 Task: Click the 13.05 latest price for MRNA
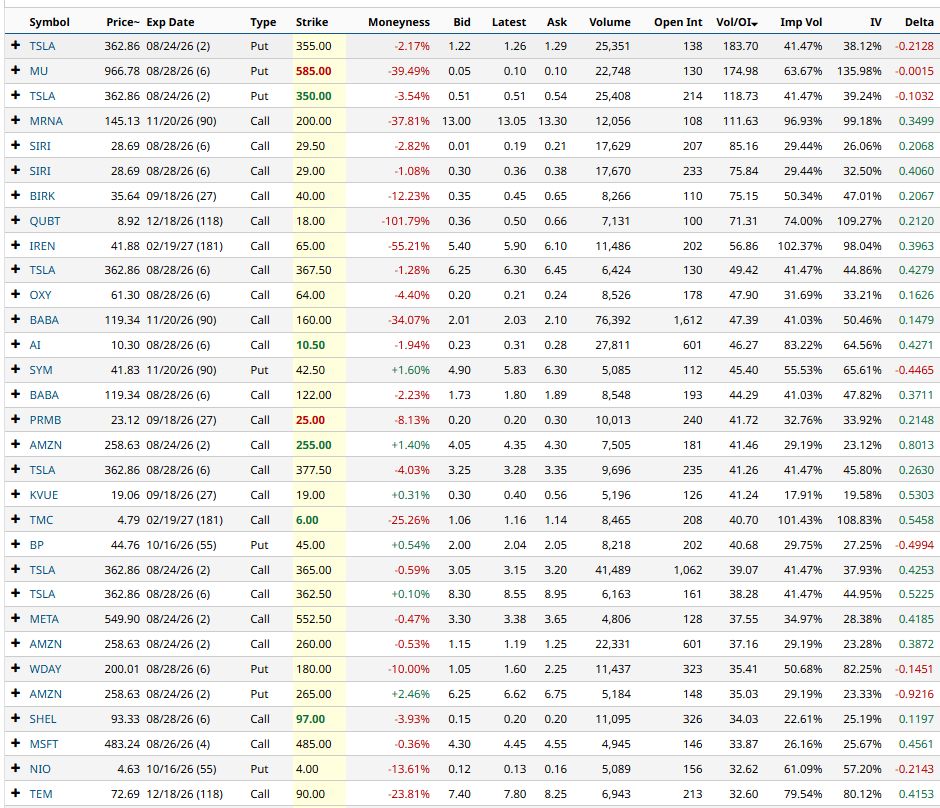tap(511, 121)
